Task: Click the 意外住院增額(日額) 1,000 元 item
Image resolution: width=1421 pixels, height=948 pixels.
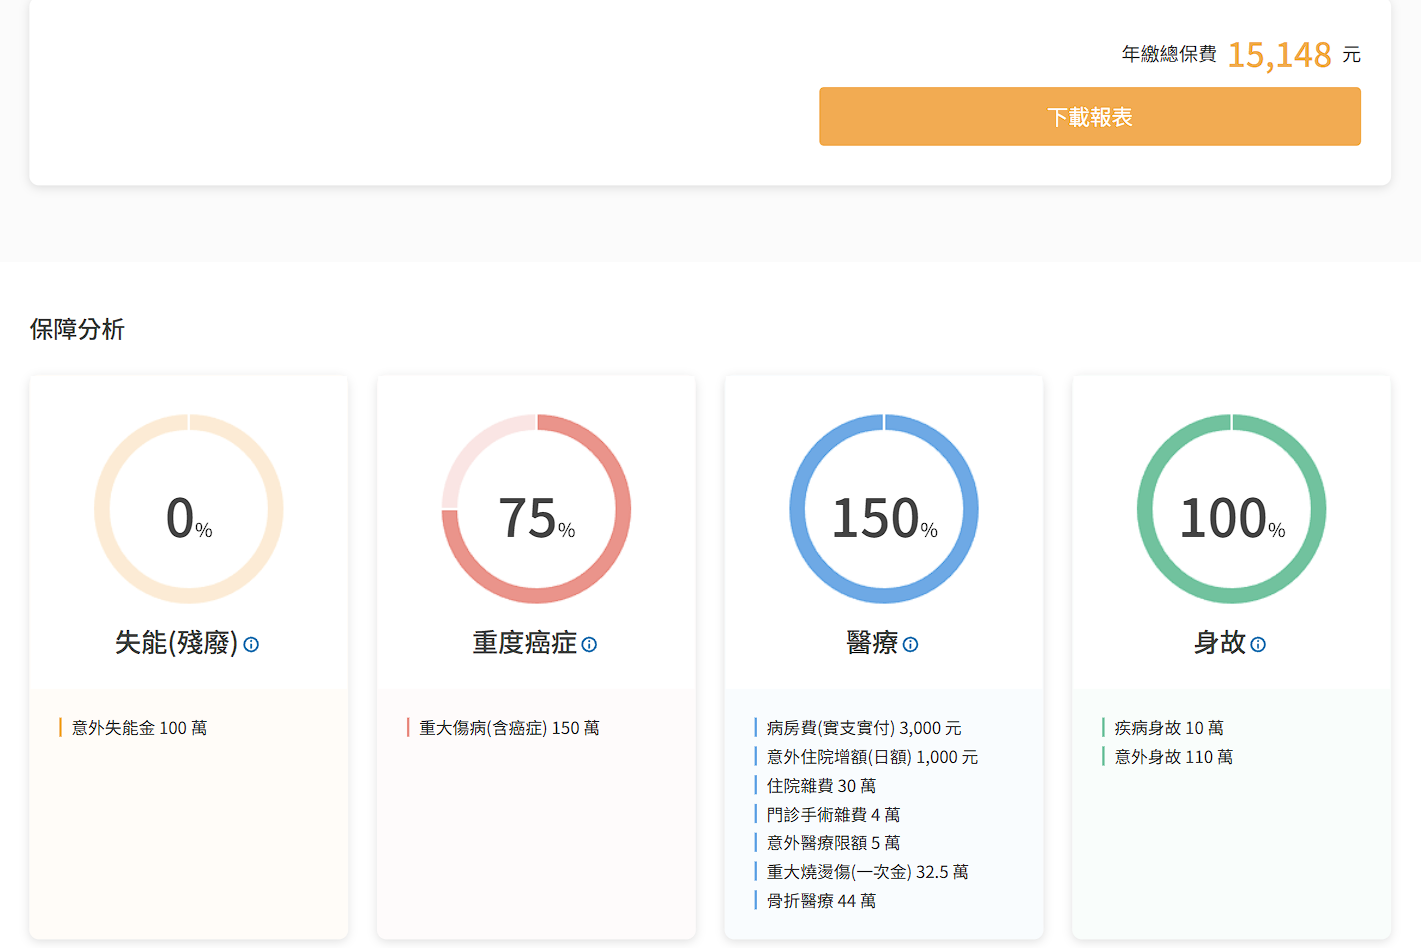Action: click(x=872, y=757)
